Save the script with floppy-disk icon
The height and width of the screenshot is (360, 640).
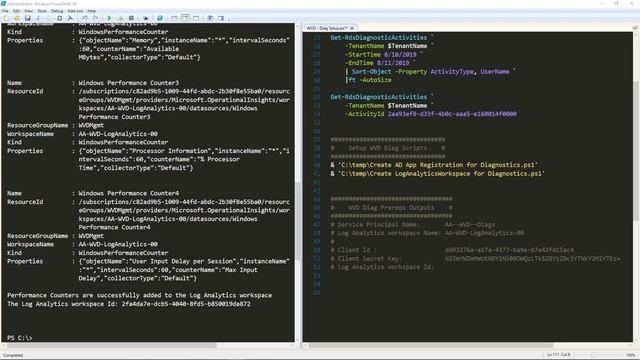(x=27, y=18)
